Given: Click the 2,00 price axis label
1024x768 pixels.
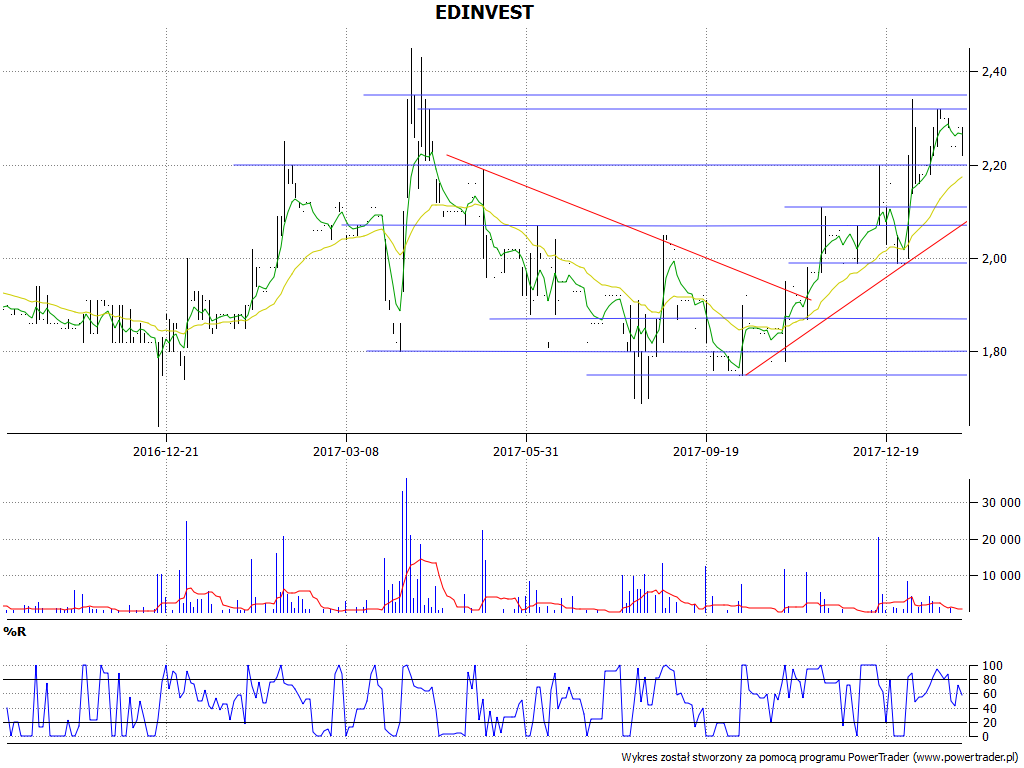Looking at the screenshot, I should (994, 259).
